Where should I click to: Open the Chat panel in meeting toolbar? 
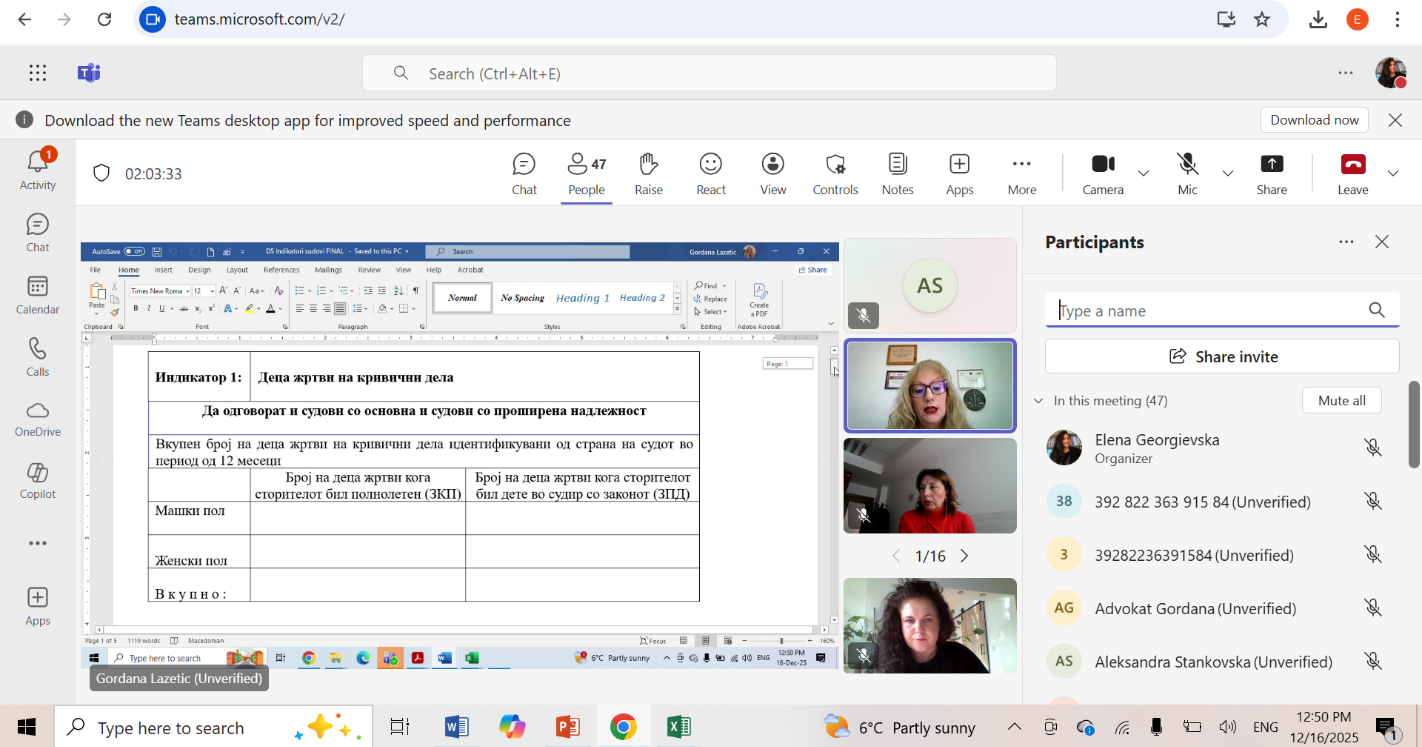click(524, 173)
